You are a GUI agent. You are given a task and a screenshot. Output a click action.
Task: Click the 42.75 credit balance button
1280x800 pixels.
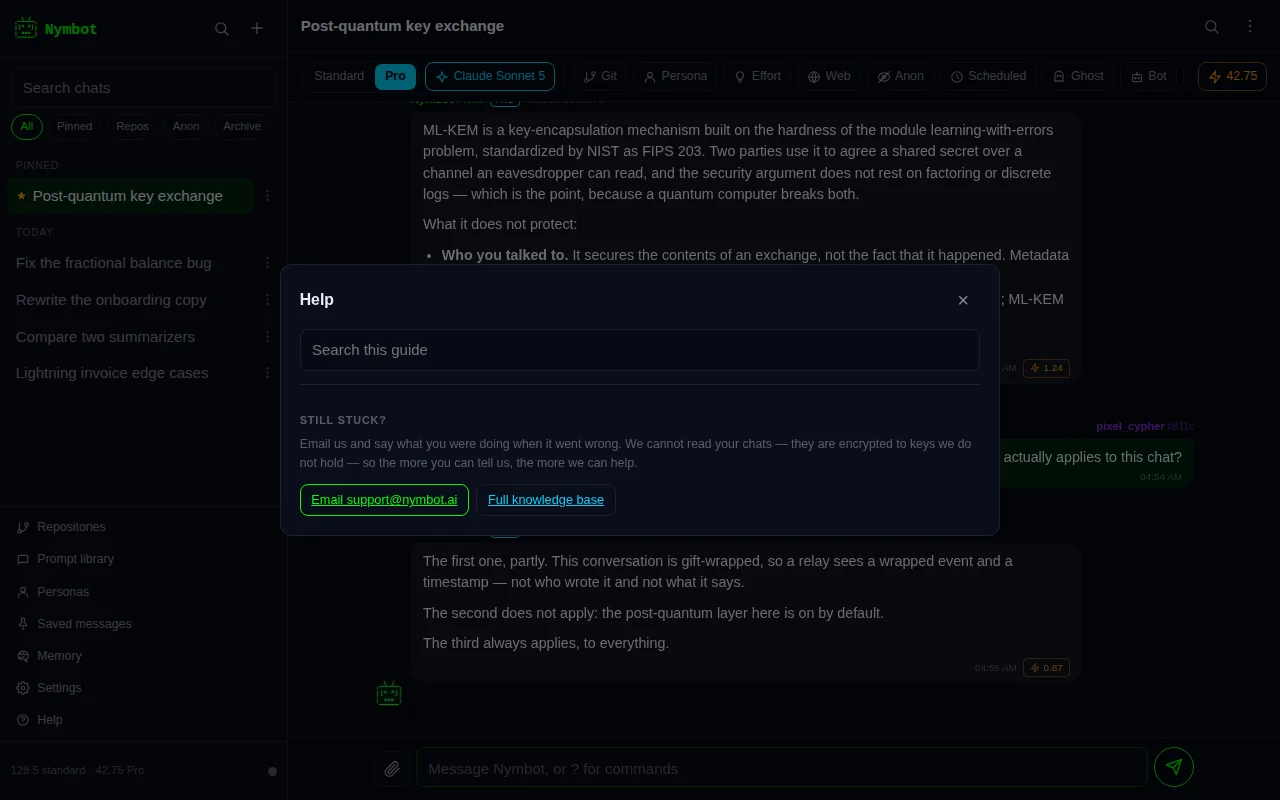[x=1232, y=76]
